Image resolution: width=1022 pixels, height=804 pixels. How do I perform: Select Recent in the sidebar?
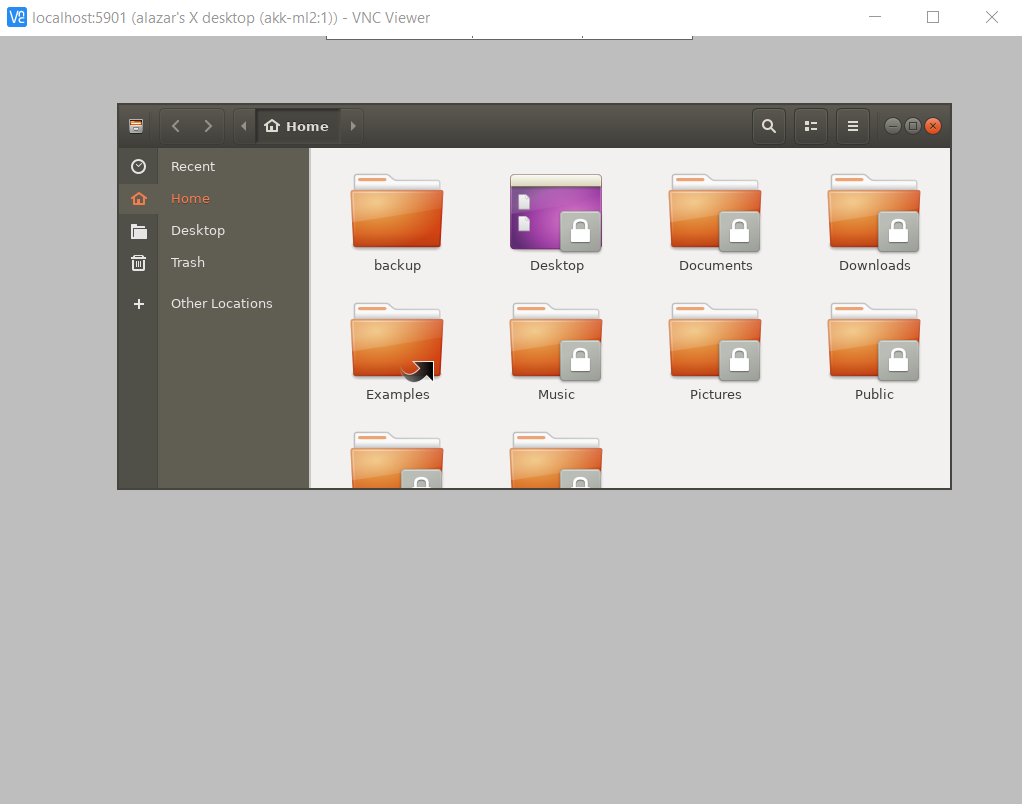(x=193, y=166)
